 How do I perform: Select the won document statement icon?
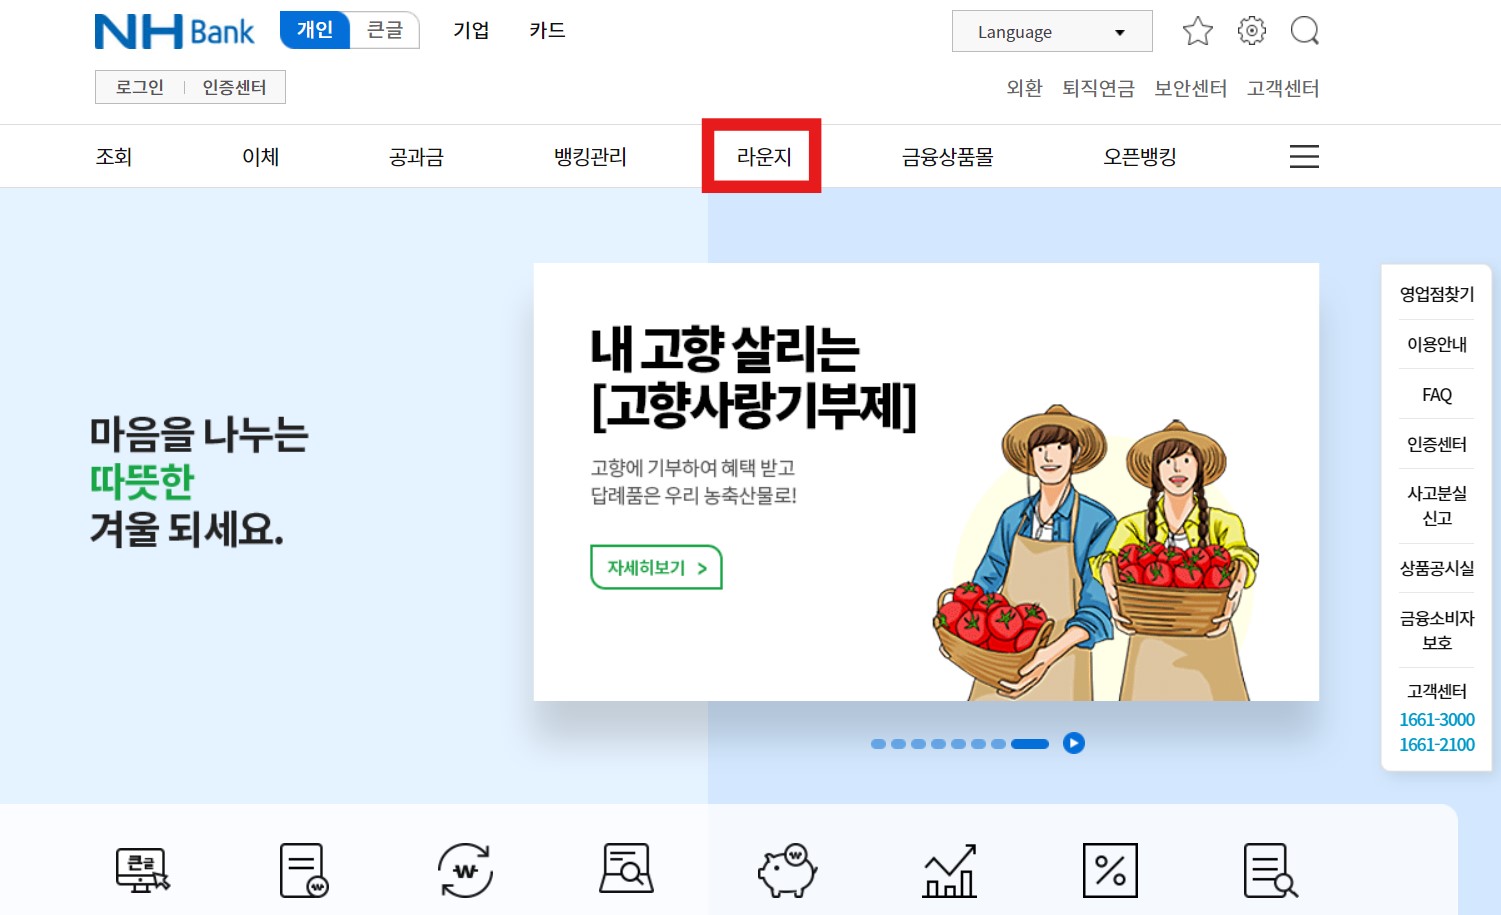[303, 868]
